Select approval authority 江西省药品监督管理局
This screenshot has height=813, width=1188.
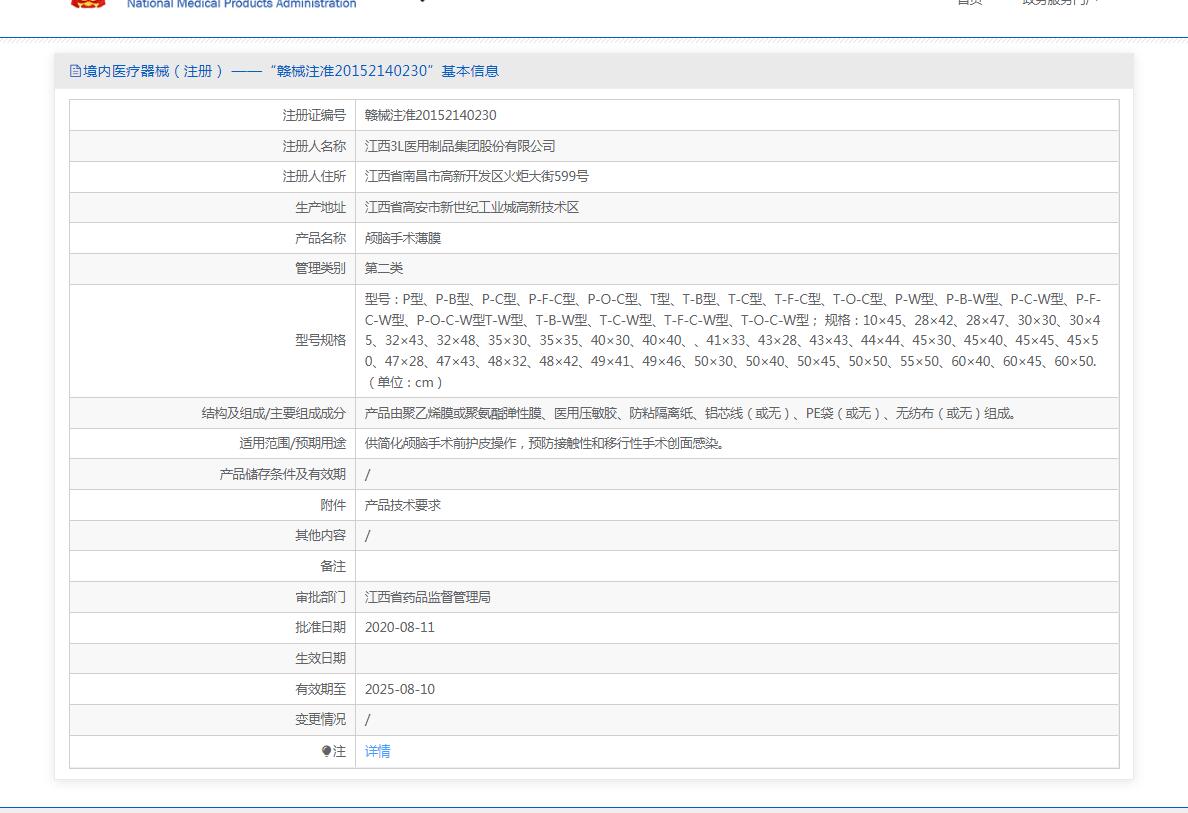[x=427, y=597]
